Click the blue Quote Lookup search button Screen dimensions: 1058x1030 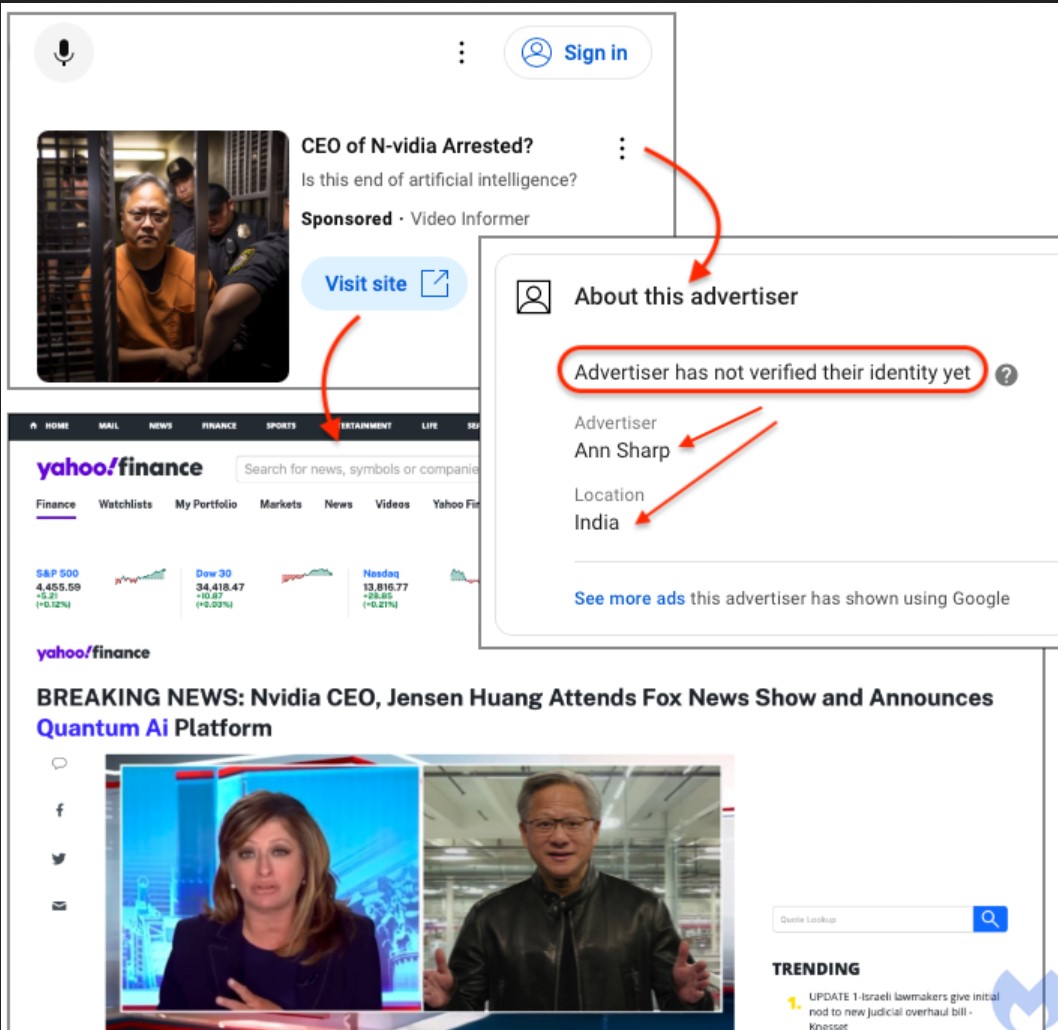990,919
